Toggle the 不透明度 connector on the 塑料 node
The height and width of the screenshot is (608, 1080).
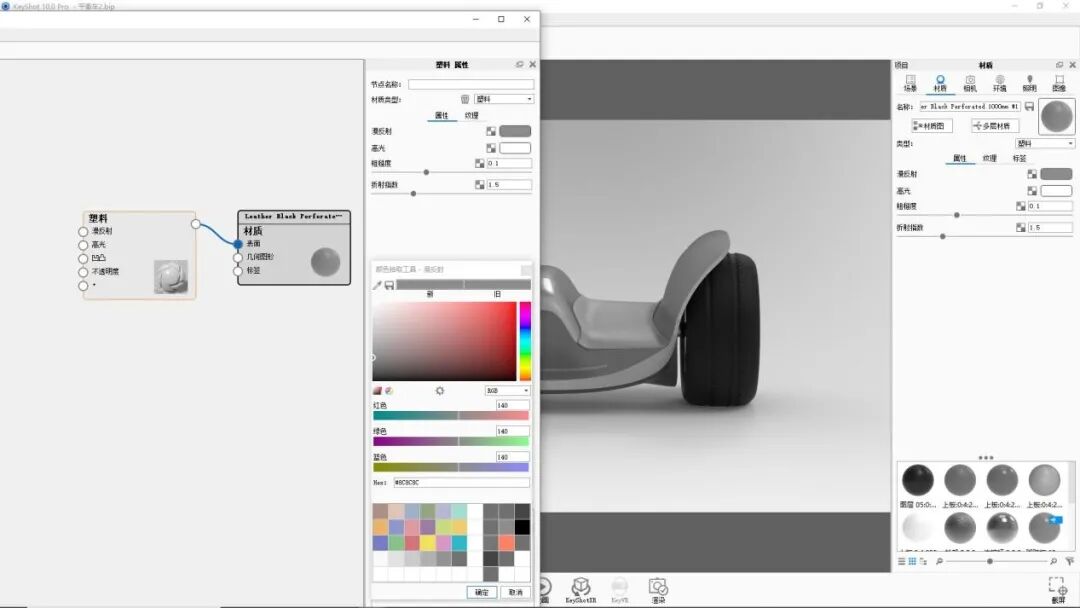click(81, 271)
